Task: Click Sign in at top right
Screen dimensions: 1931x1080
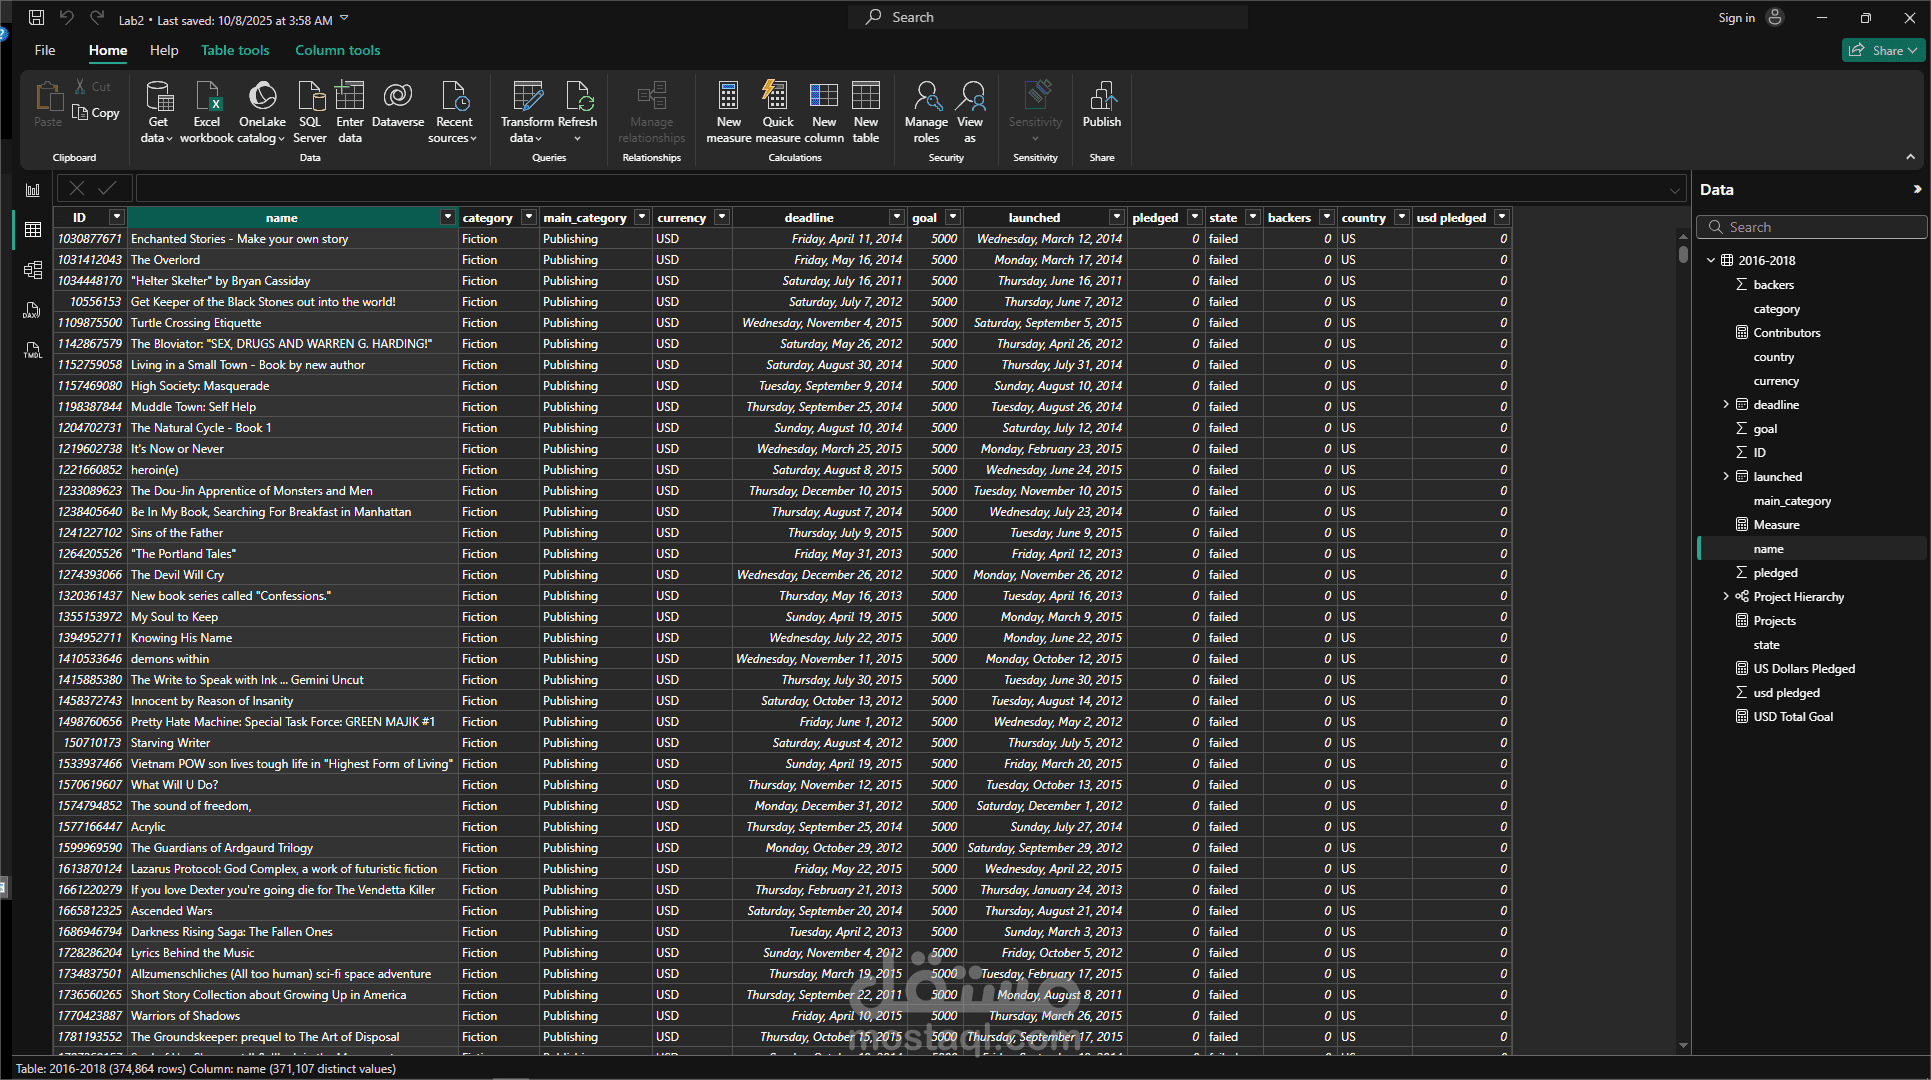Action: pyautogui.click(x=1737, y=18)
